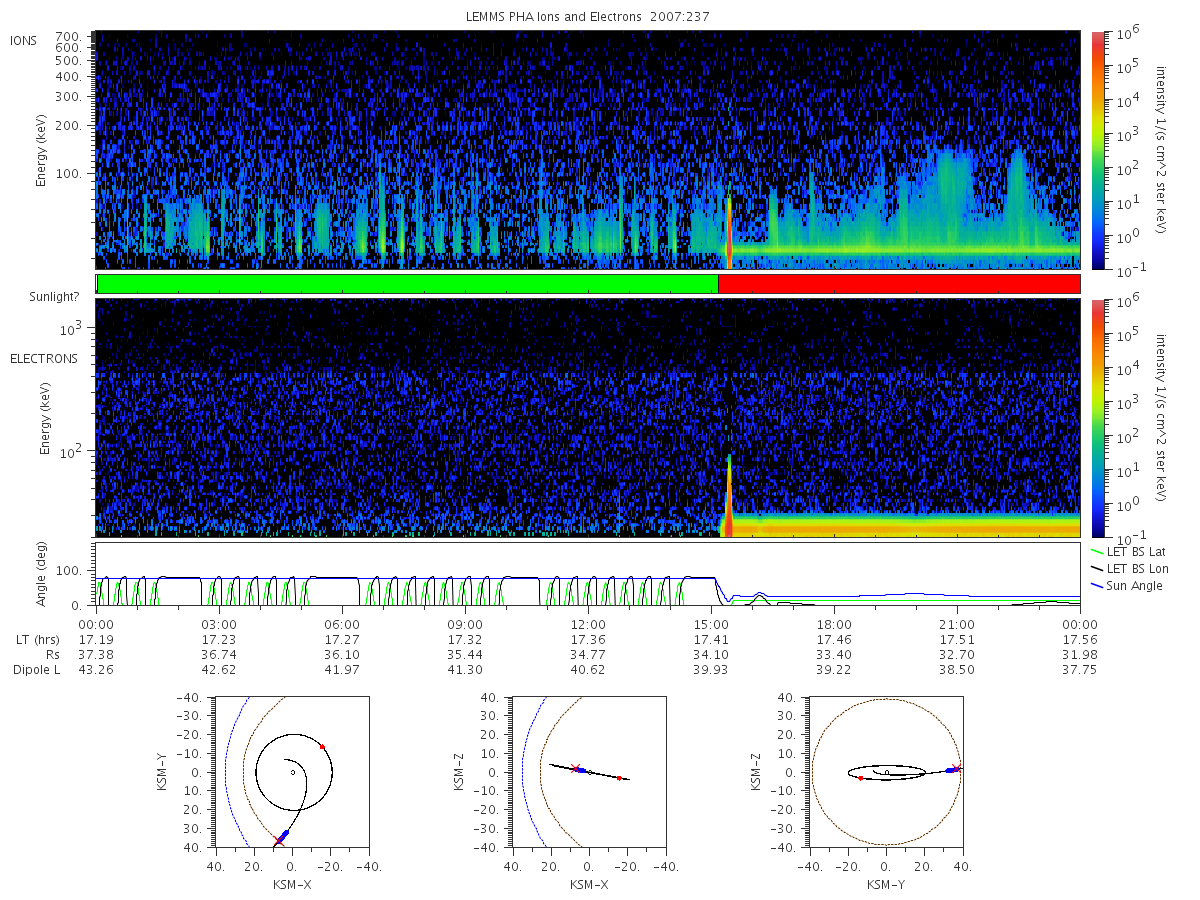Click the red segment of the sunlight bar
The image size is (1200, 900).
[x=899, y=284]
